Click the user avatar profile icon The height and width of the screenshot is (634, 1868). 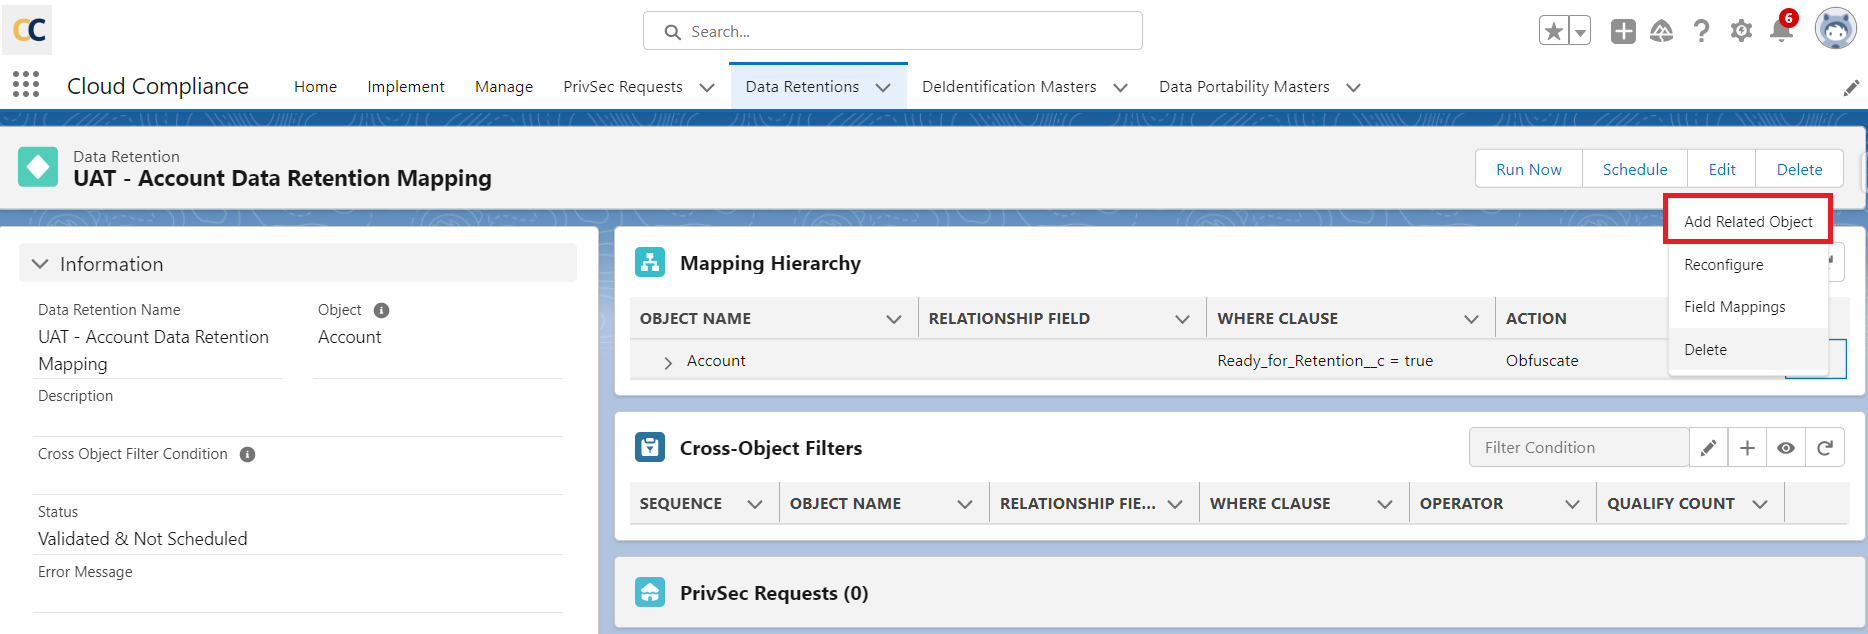point(1835,30)
